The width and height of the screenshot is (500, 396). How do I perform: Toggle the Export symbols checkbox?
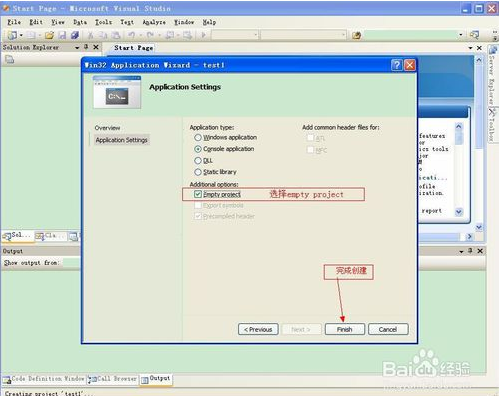[198, 205]
